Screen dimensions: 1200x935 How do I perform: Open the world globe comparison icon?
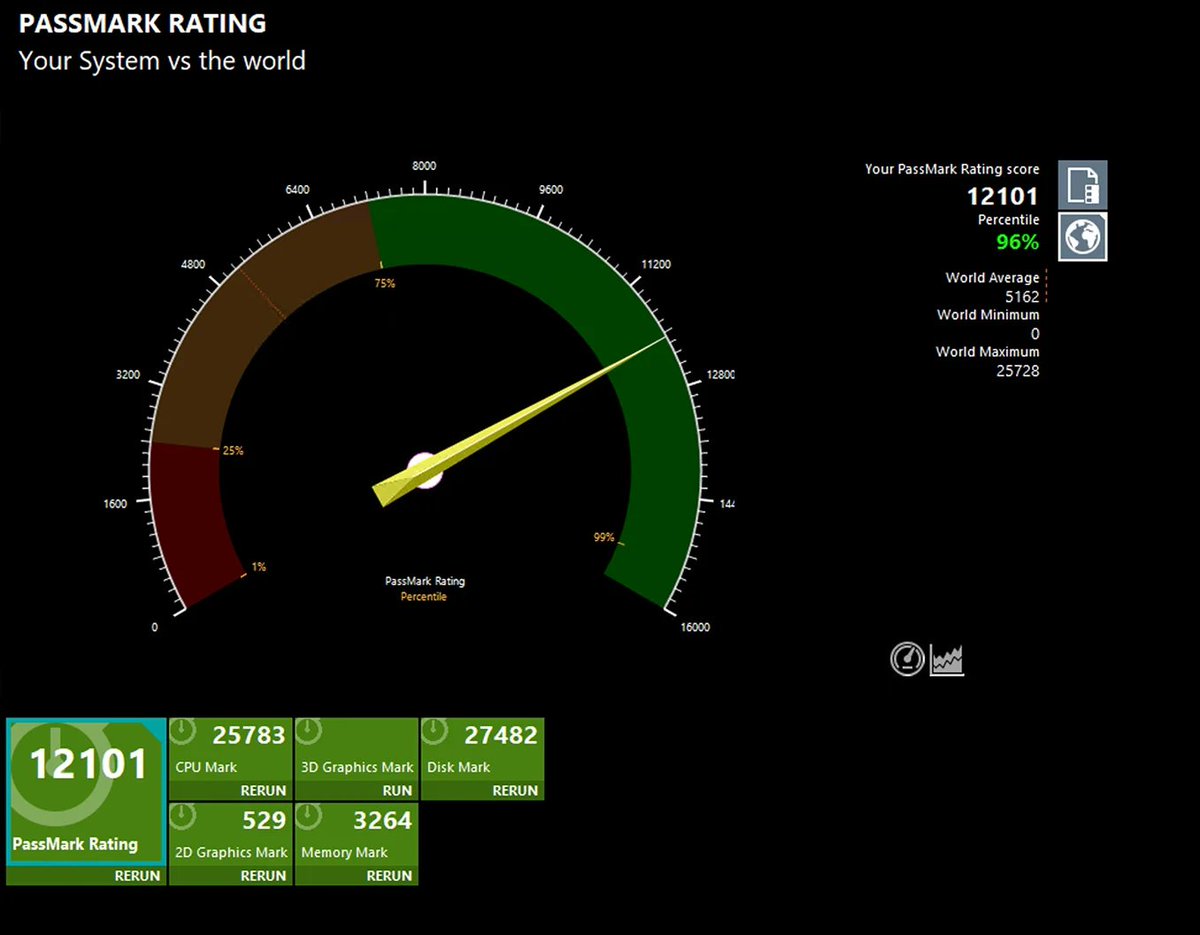(x=1083, y=236)
